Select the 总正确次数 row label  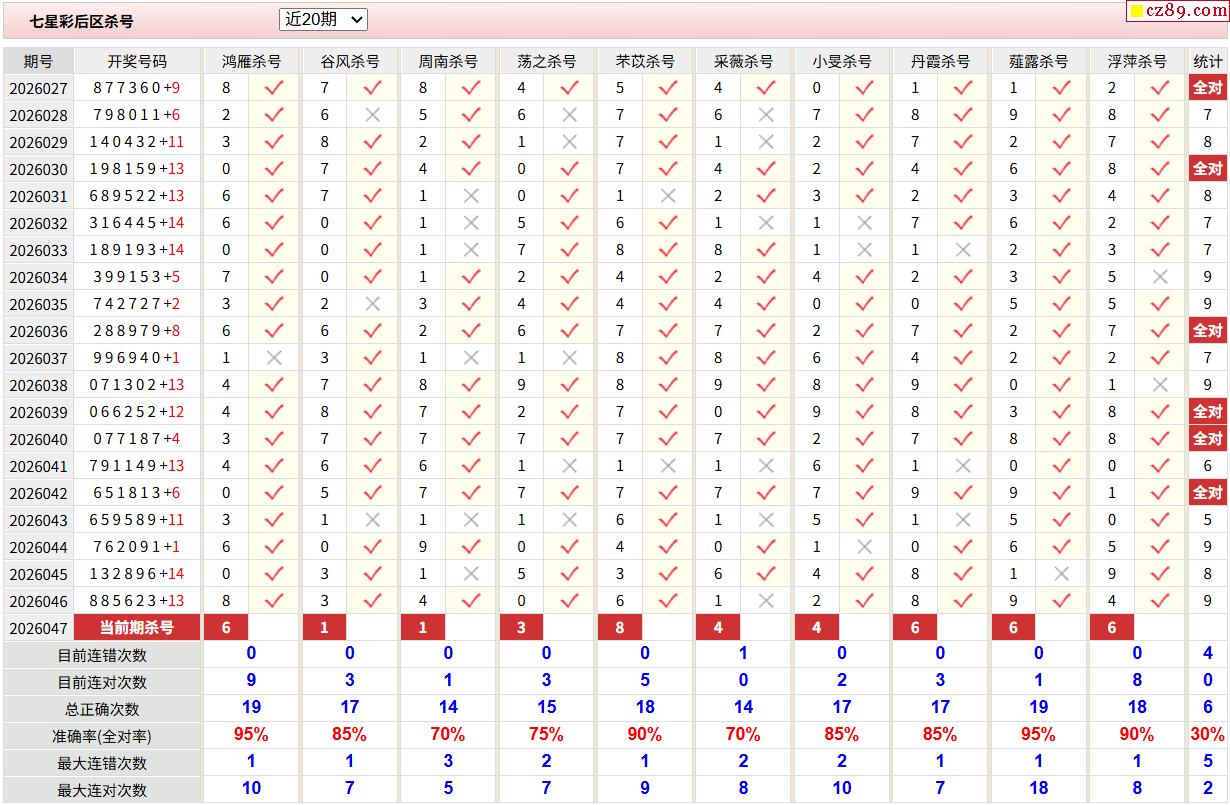coord(102,710)
